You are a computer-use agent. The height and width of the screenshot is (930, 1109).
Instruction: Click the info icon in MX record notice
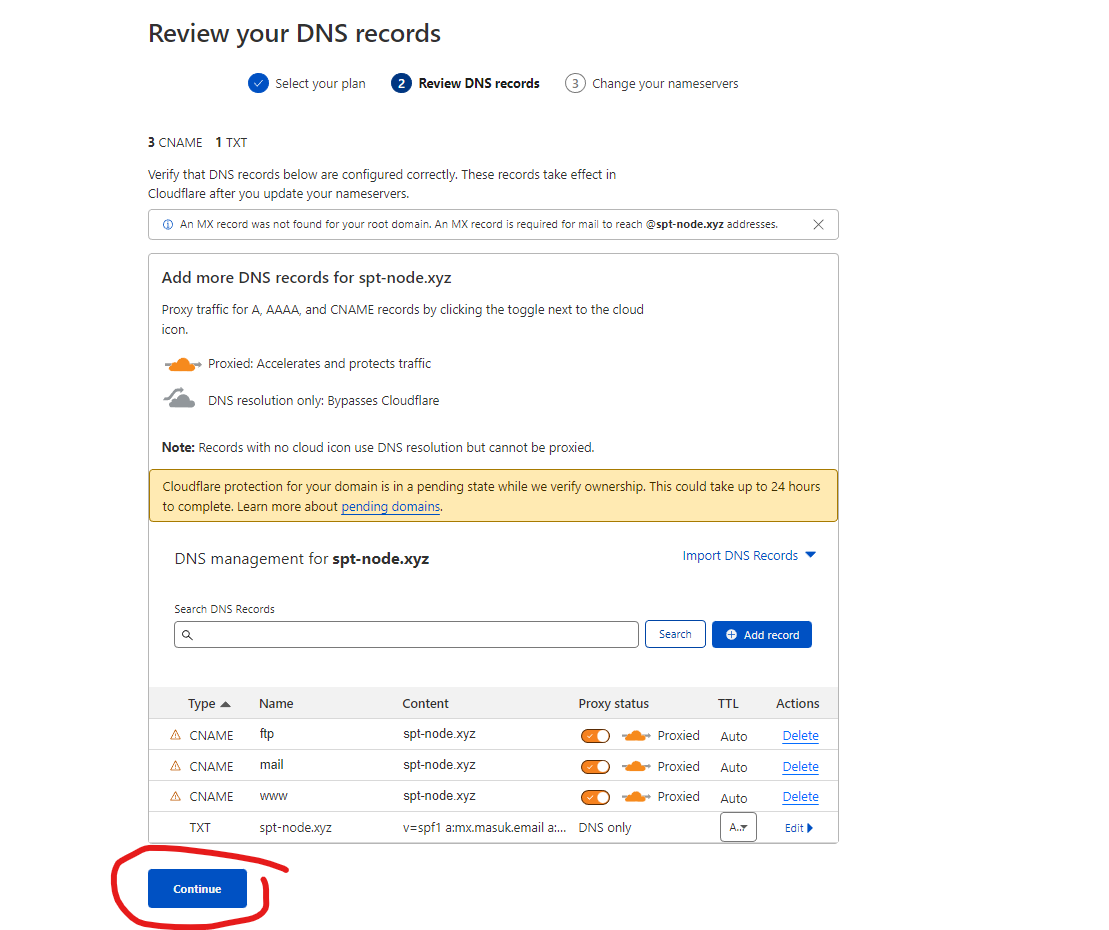click(x=166, y=225)
